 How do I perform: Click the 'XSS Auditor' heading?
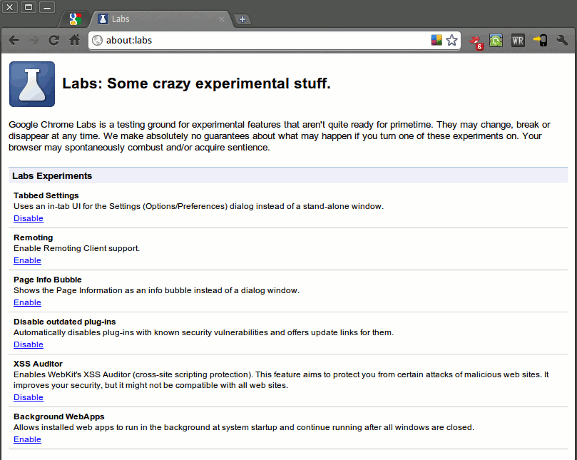(38, 364)
